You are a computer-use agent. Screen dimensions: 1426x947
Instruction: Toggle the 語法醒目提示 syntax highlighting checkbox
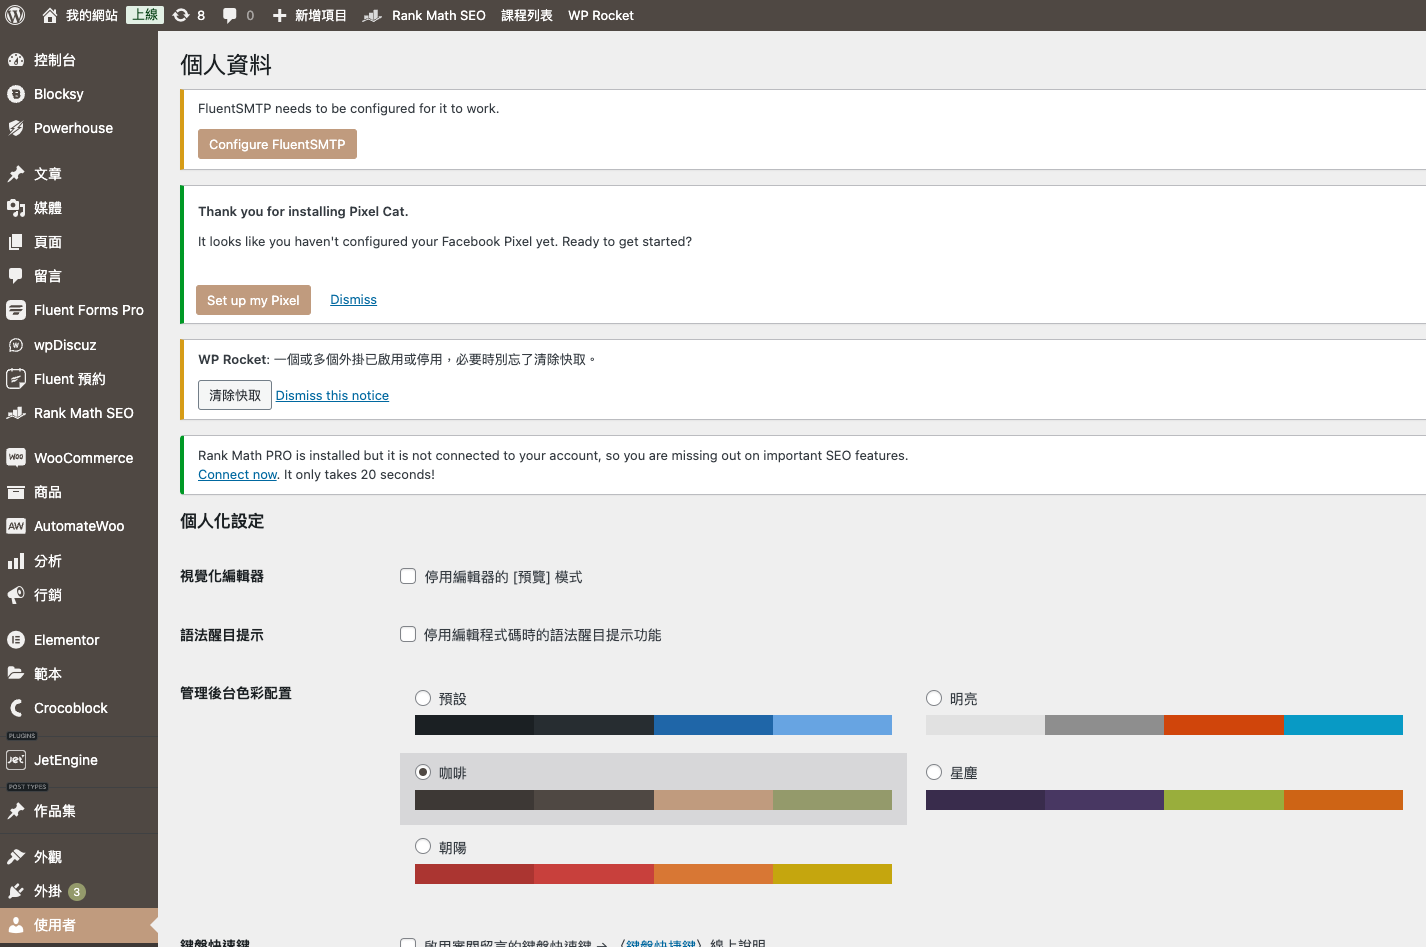(x=408, y=634)
